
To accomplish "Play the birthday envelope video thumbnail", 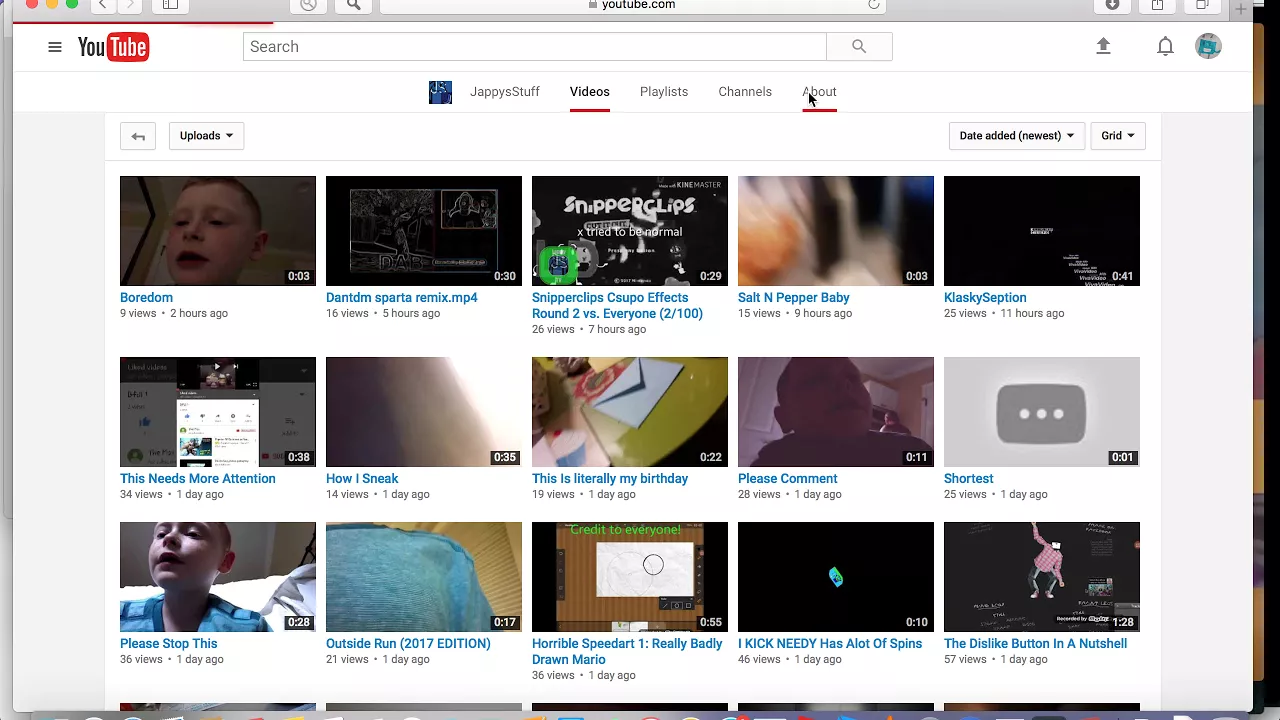I will point(630,412).
